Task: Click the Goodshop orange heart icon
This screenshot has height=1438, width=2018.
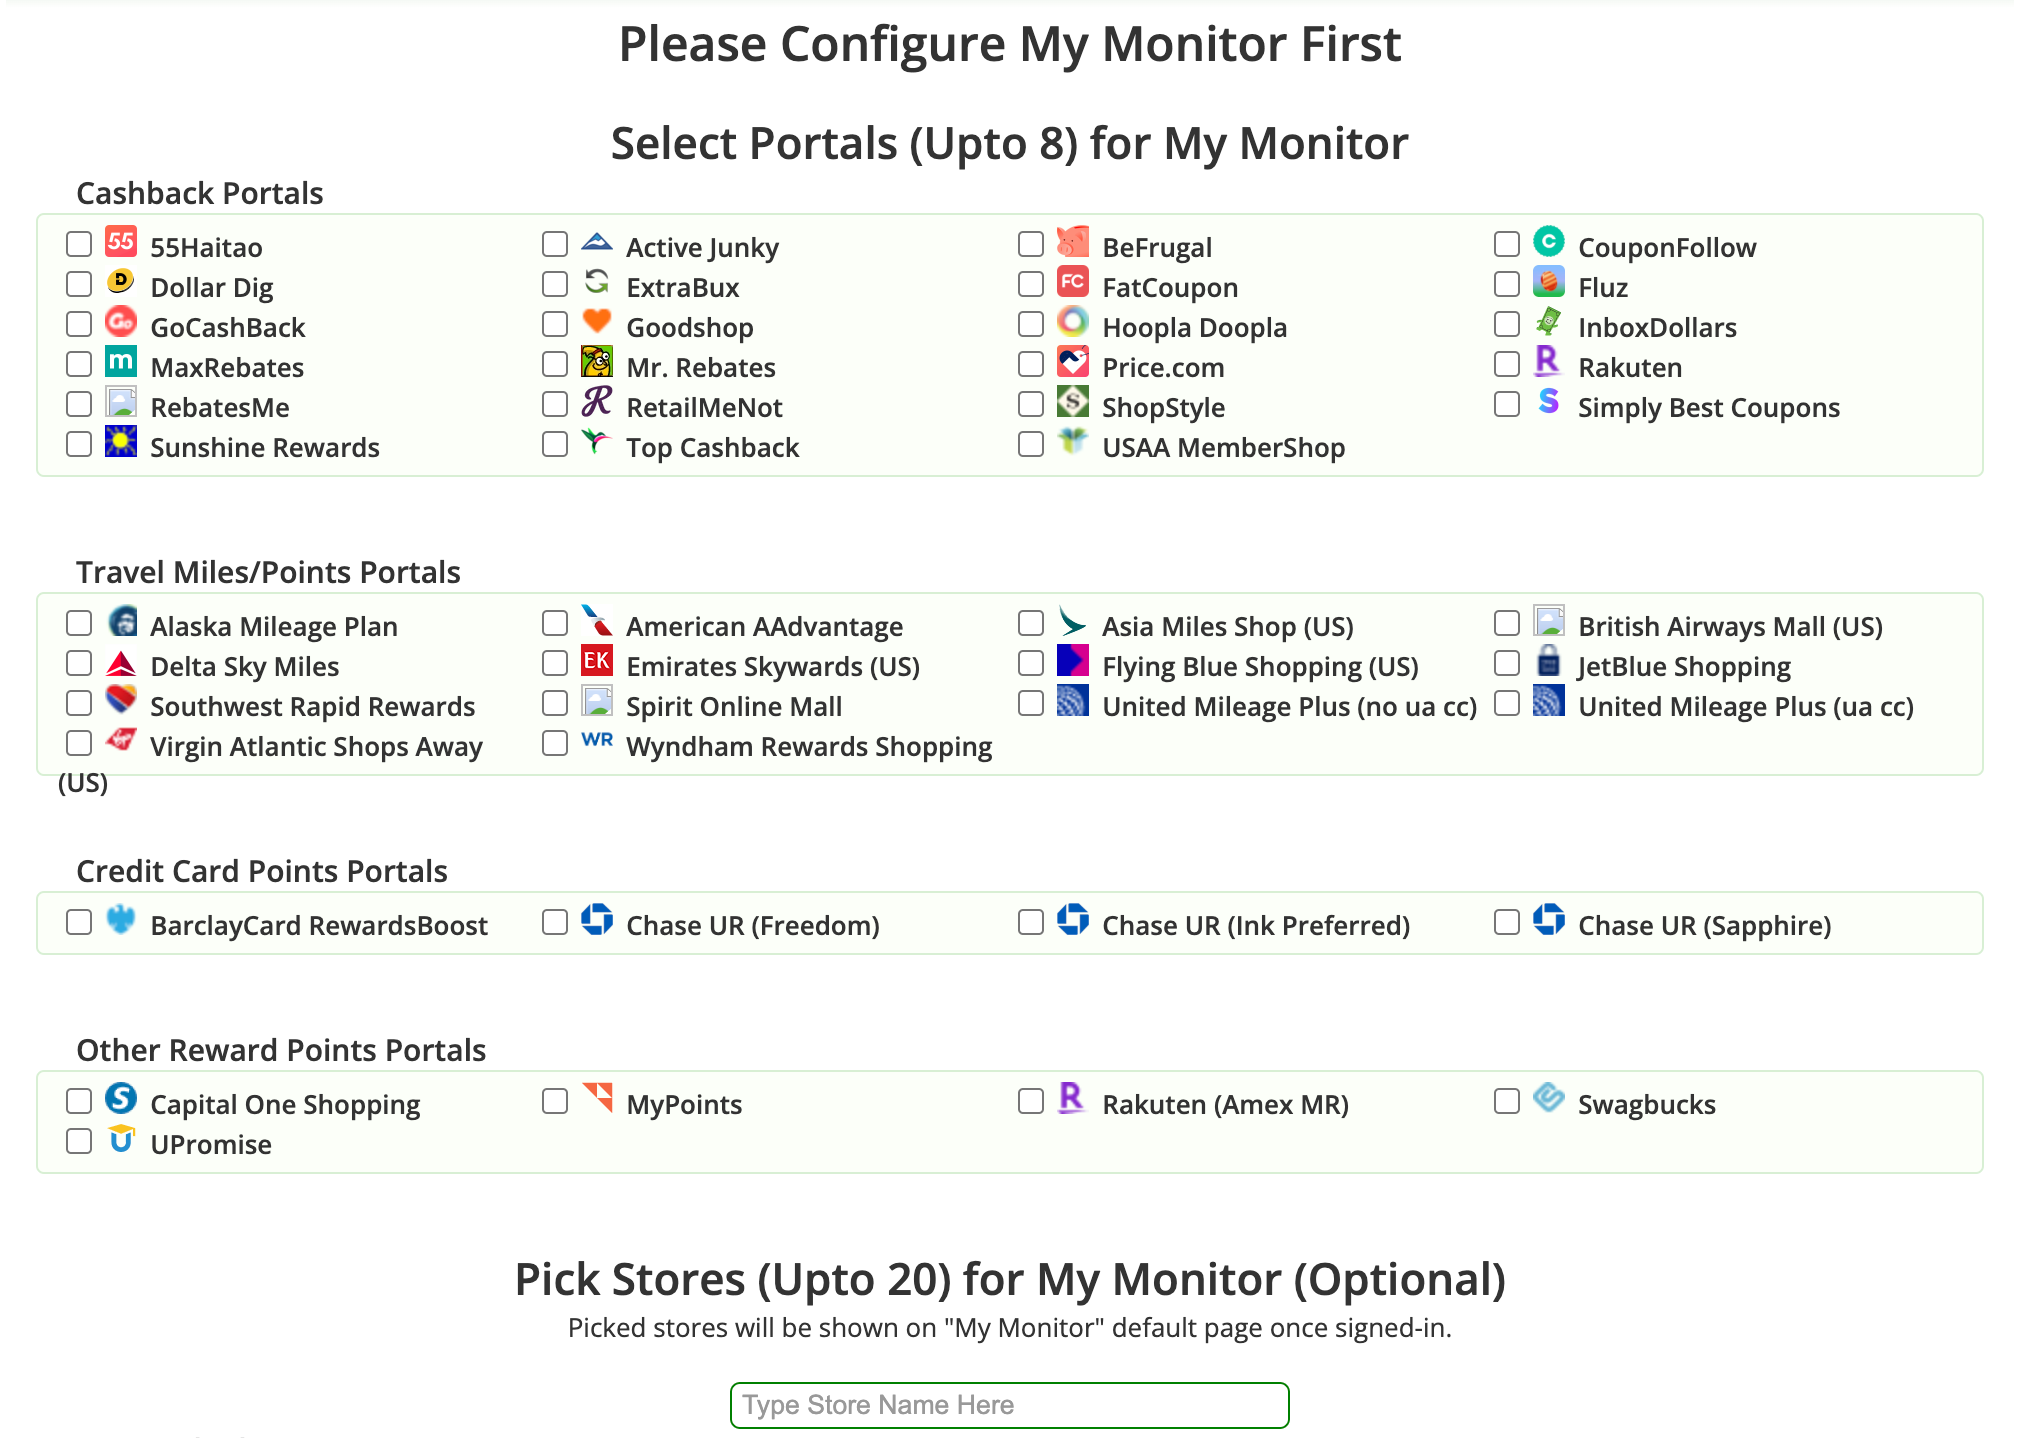Action: point(597,322)
